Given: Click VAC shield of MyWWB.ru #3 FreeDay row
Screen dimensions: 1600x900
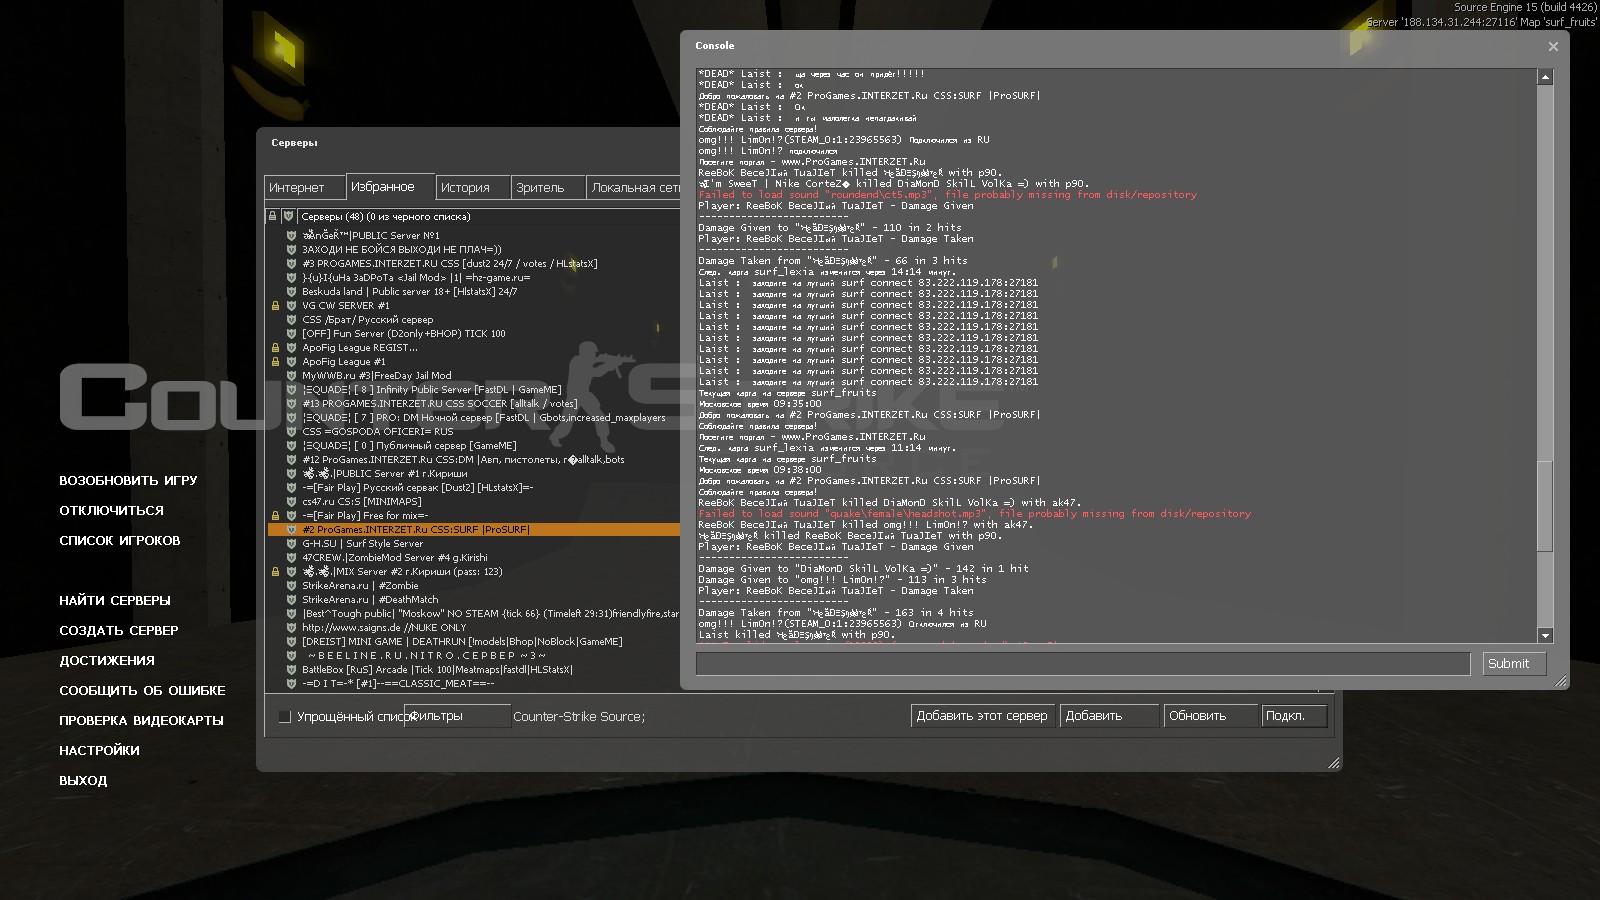Looking at the screenshot, I should (x=291, y=376).
